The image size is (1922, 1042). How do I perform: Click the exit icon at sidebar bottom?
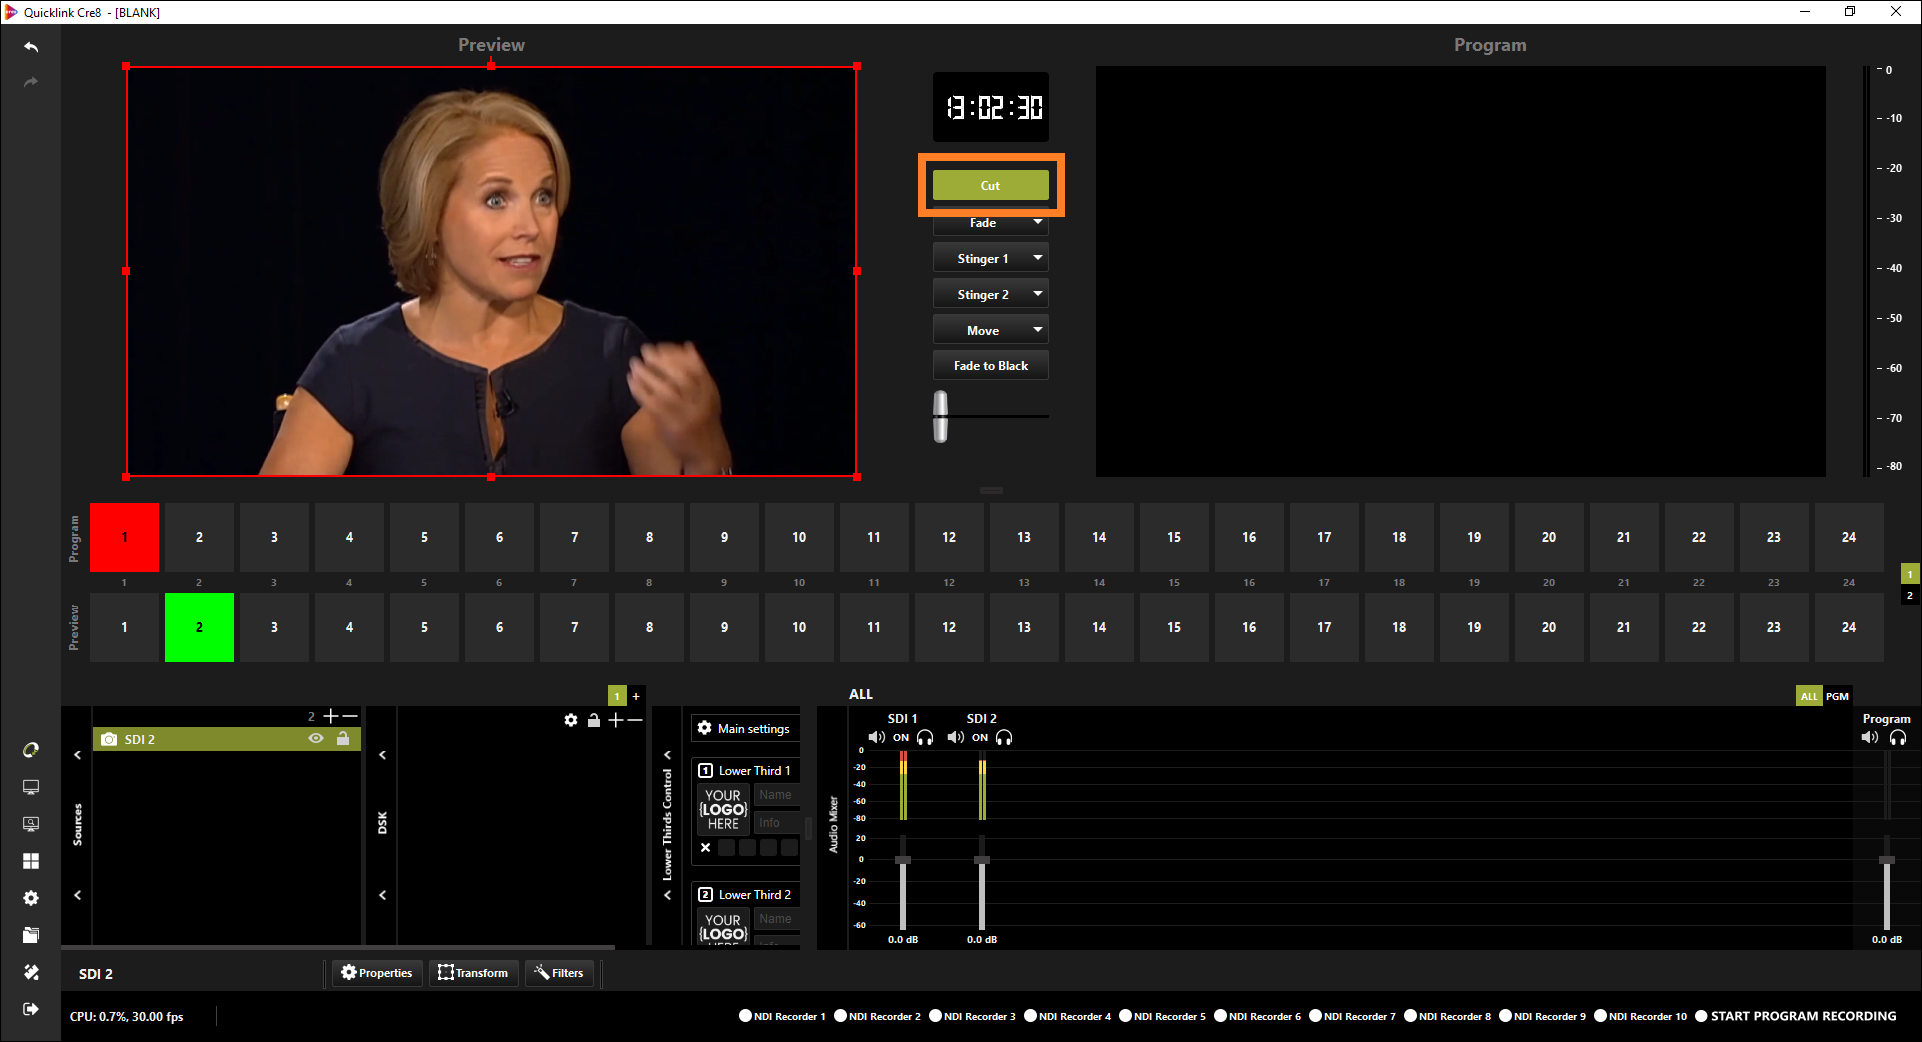[31, 1009]
